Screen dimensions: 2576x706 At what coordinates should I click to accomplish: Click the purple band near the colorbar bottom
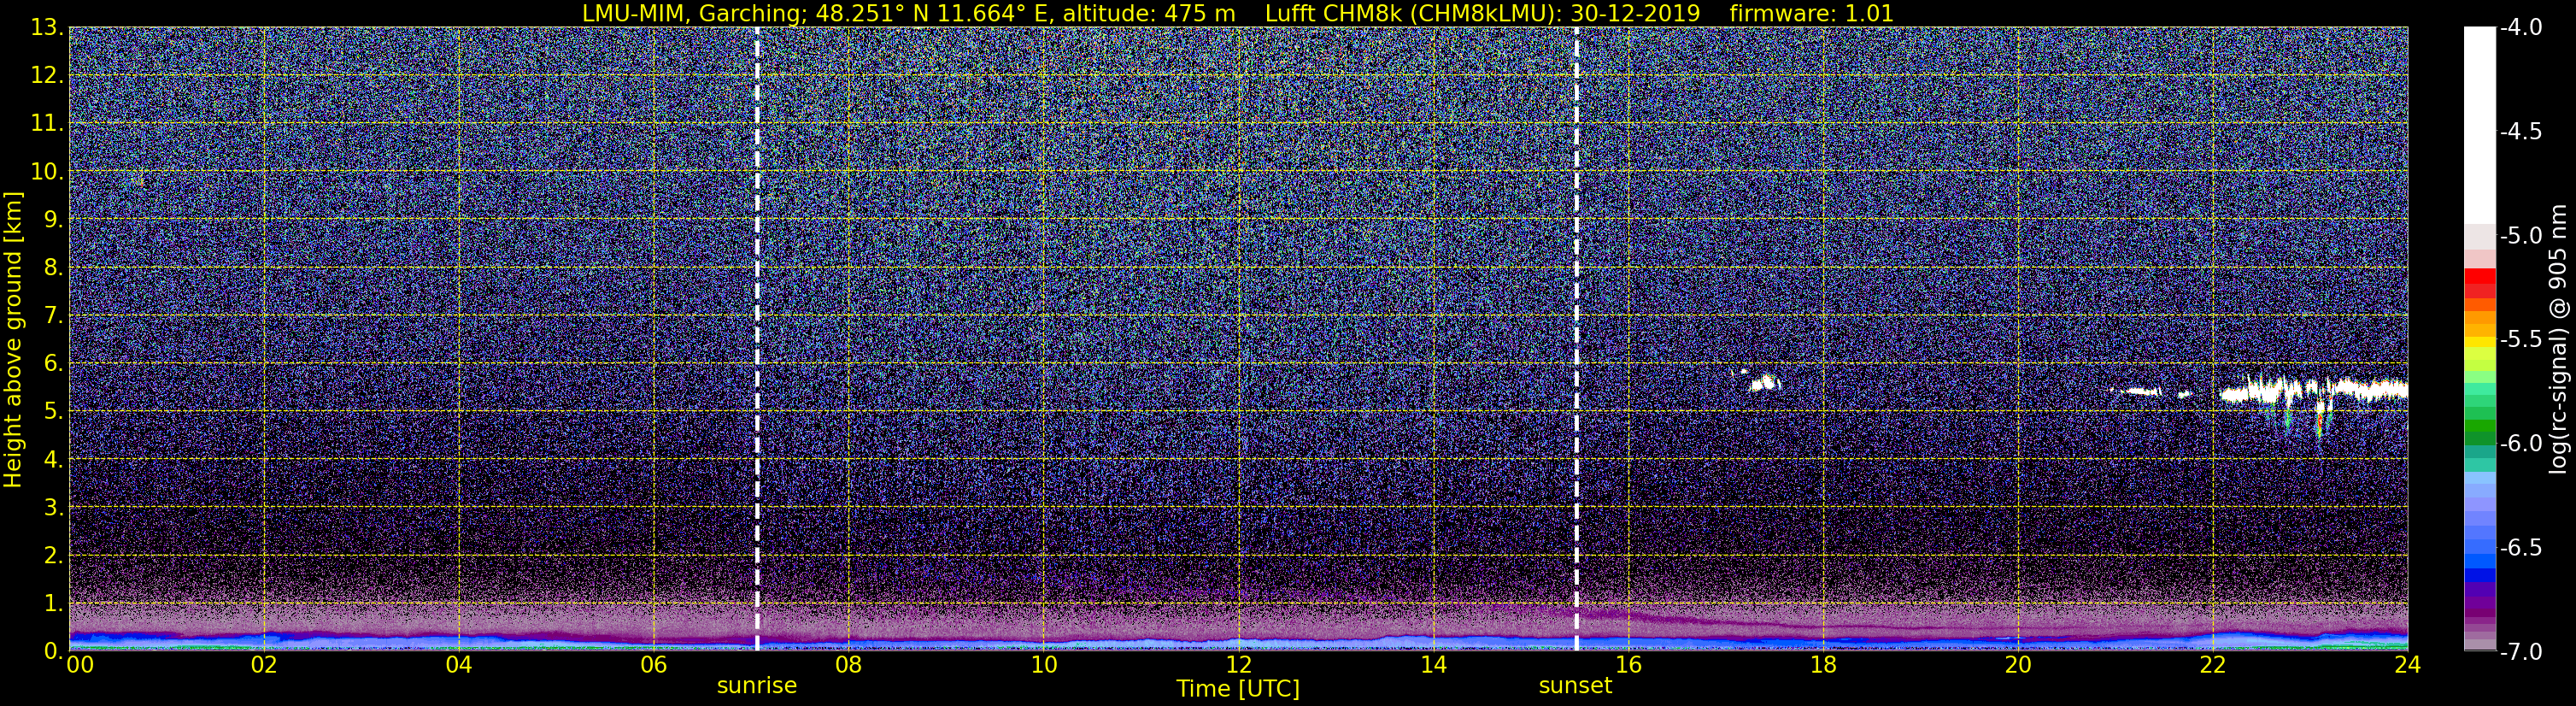tap(2479, 598)
